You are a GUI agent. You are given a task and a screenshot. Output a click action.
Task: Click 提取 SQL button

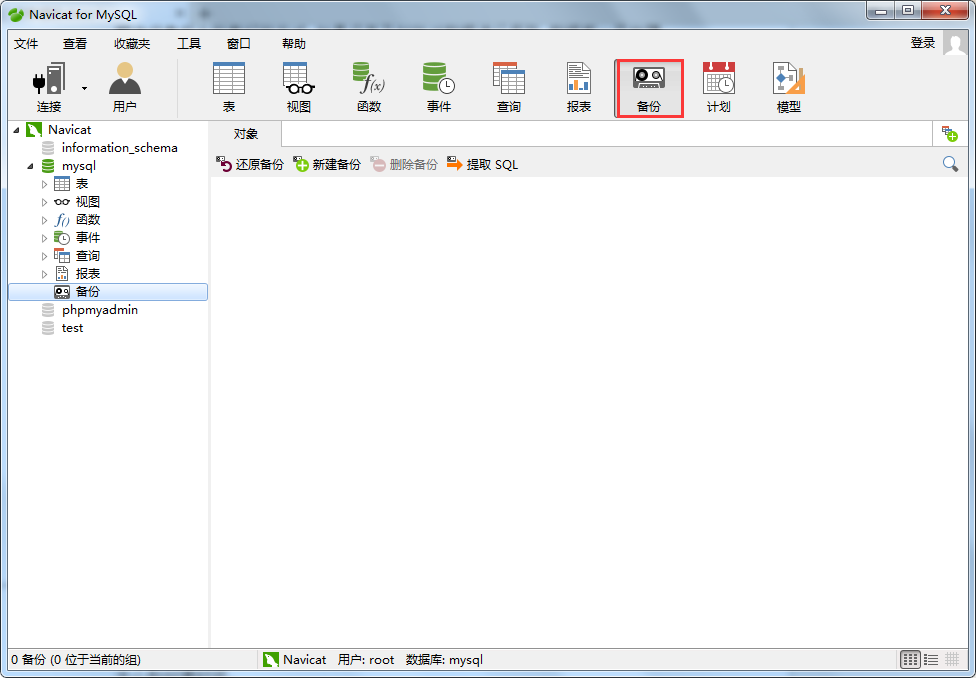483,164
